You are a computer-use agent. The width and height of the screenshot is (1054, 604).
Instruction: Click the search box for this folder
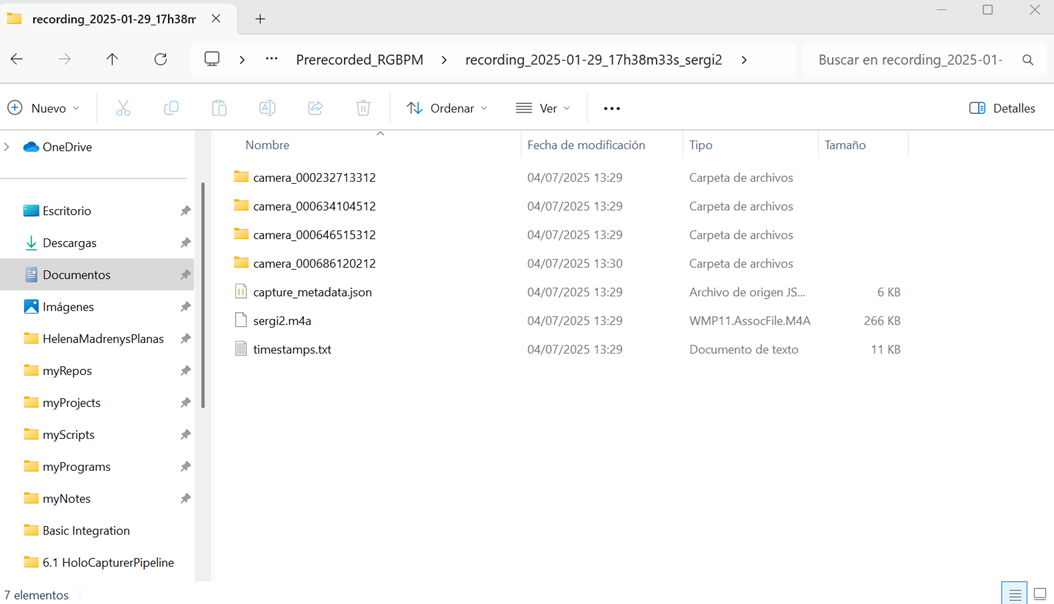pyautogui.click(x=910, y=60)
